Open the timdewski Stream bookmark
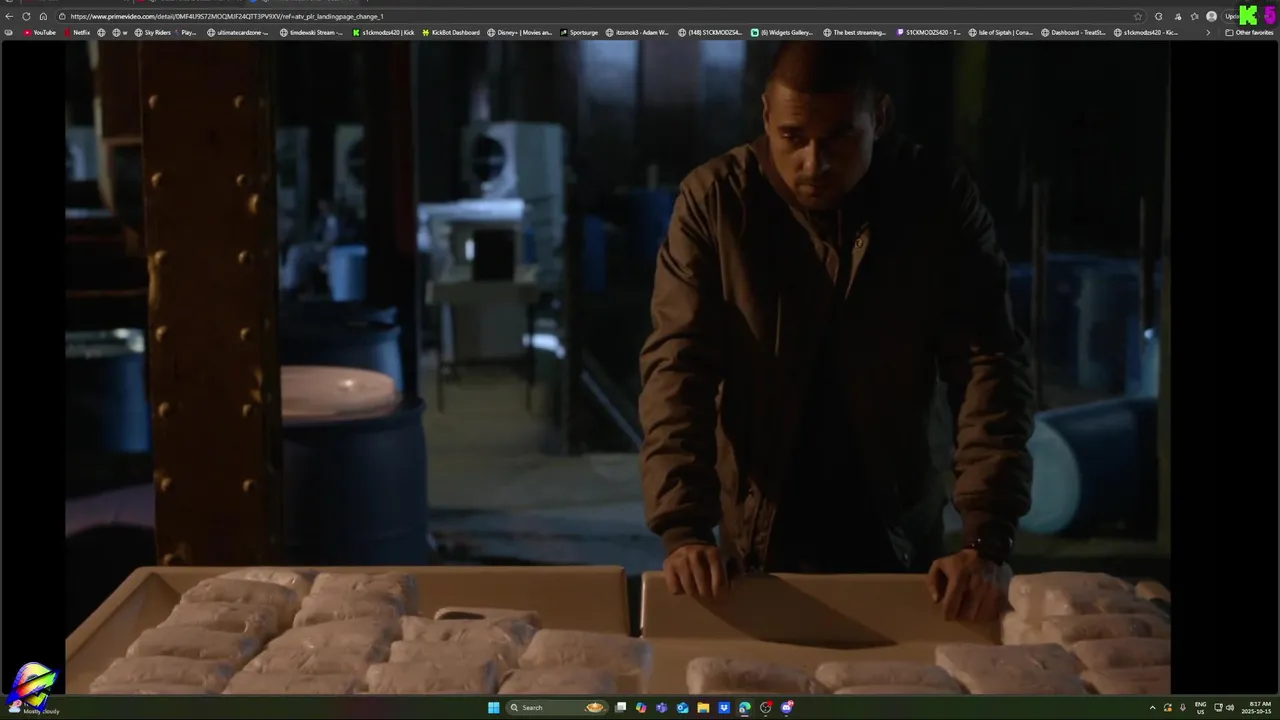1280x720 pixels. tap(311, 32)
